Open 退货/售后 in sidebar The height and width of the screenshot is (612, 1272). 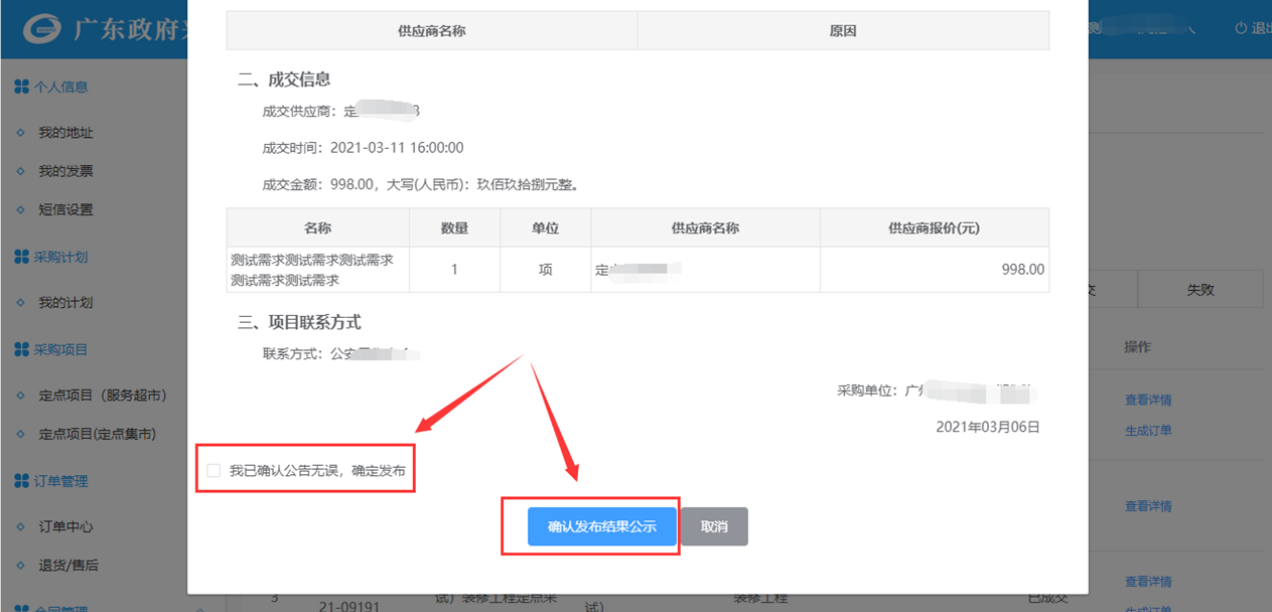tap(68, 565)
